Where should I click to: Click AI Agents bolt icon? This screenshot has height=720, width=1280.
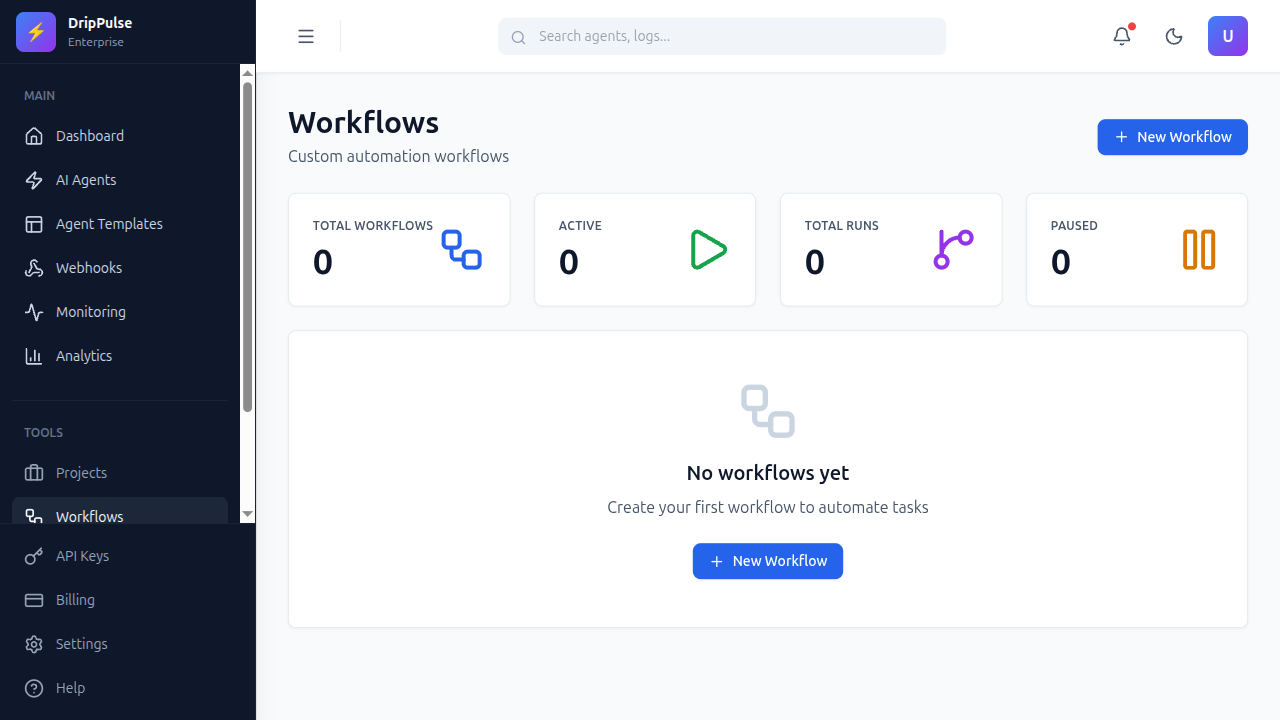point(34,180)
